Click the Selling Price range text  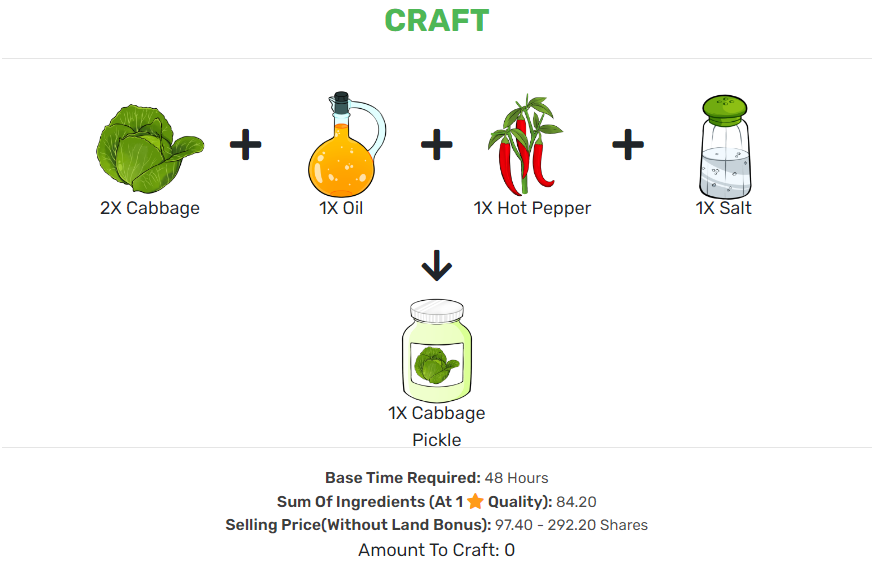tap(571, 525)
